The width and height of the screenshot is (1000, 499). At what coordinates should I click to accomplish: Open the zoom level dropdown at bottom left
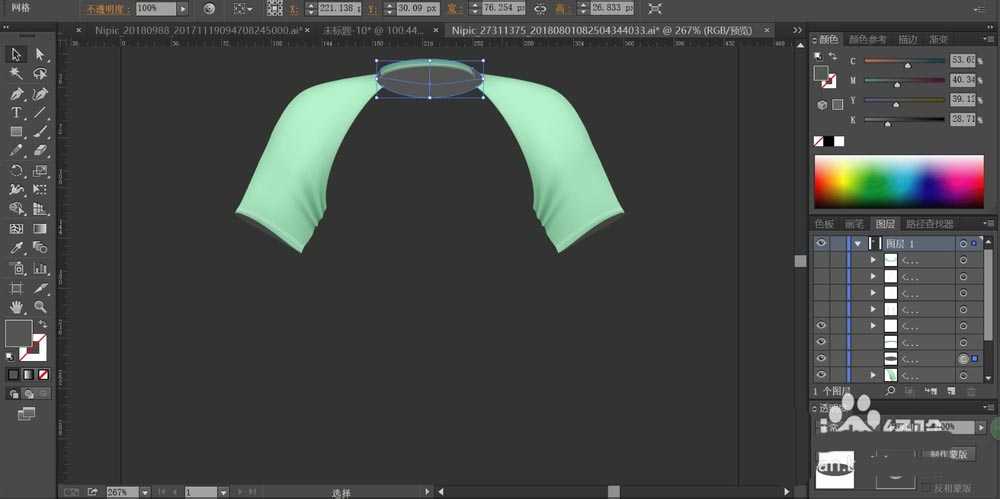click(145, 492)
